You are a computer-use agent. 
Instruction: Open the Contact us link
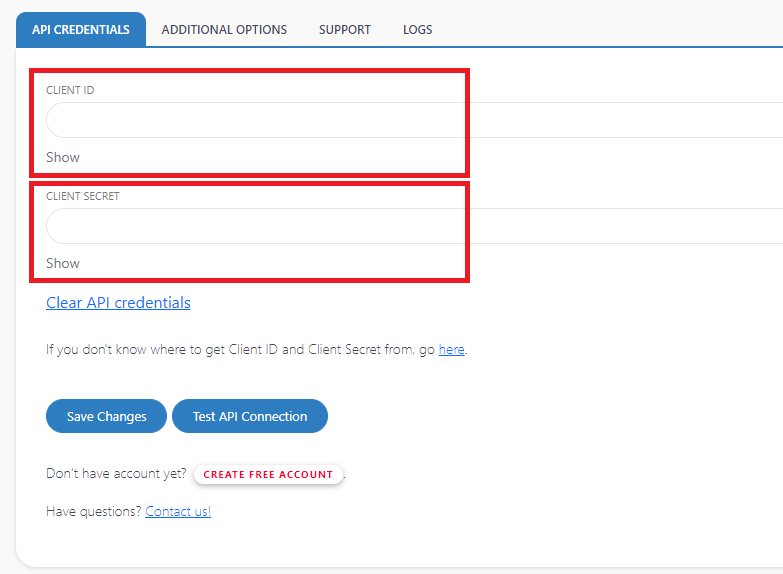point(178,511)
